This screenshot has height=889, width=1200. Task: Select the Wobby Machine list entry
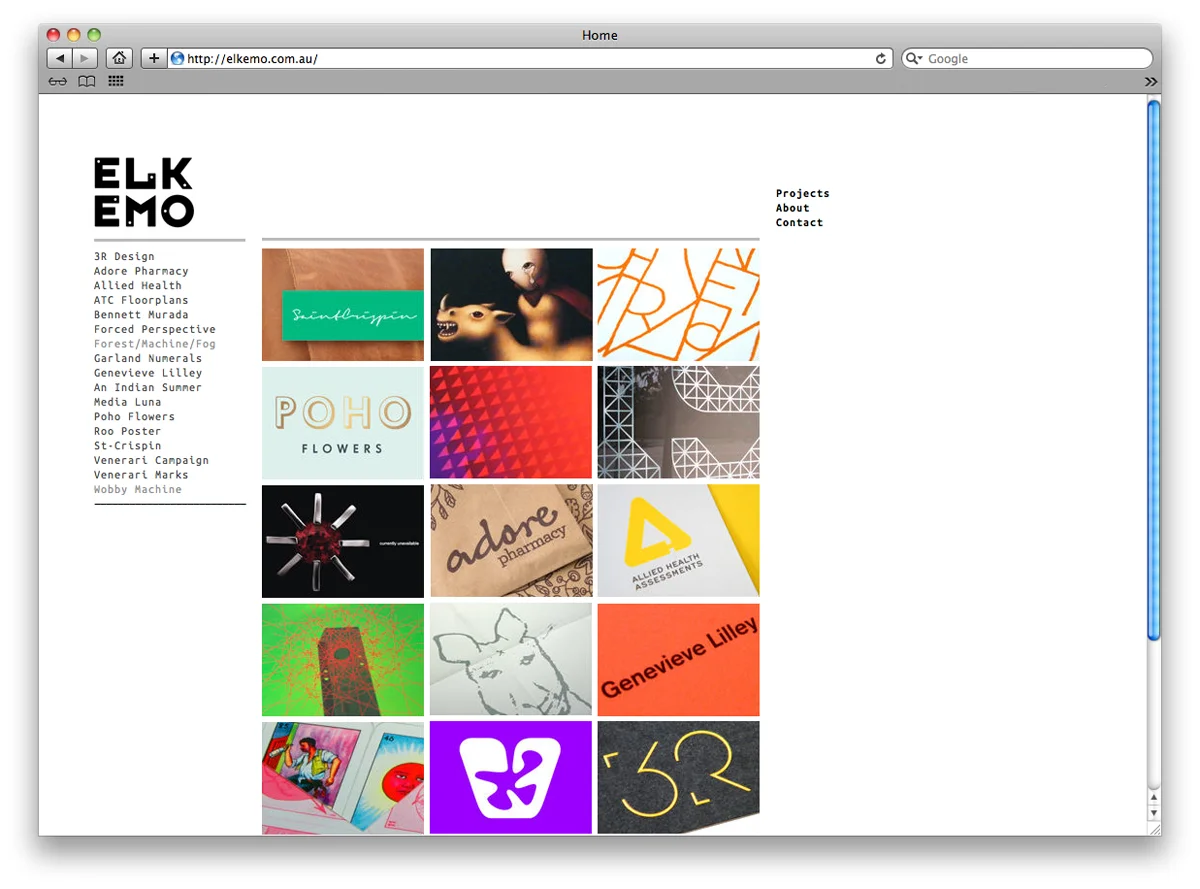(x=138, y=489)
